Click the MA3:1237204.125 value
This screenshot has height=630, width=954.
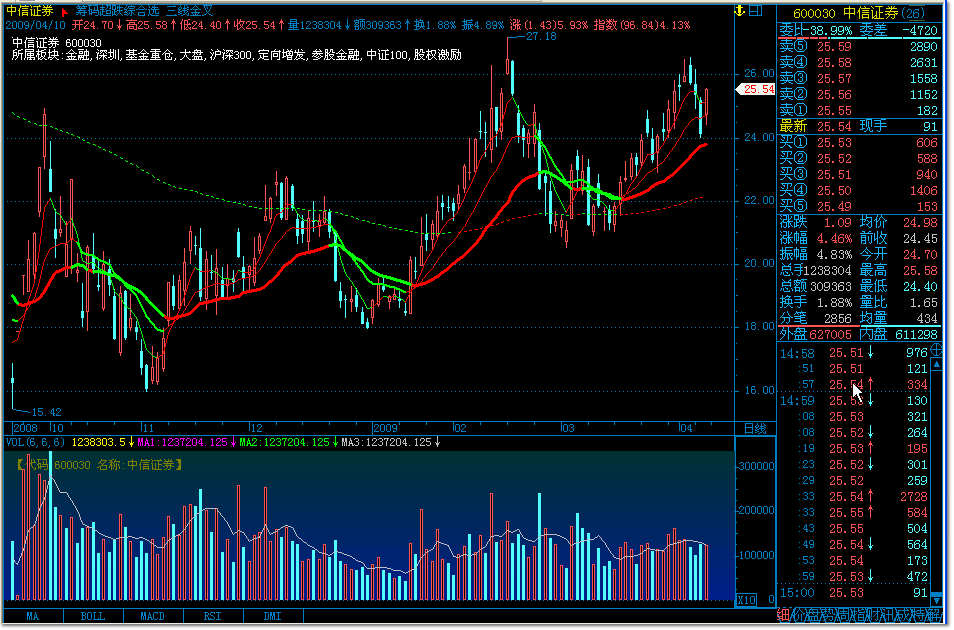[x=386, y=443]
